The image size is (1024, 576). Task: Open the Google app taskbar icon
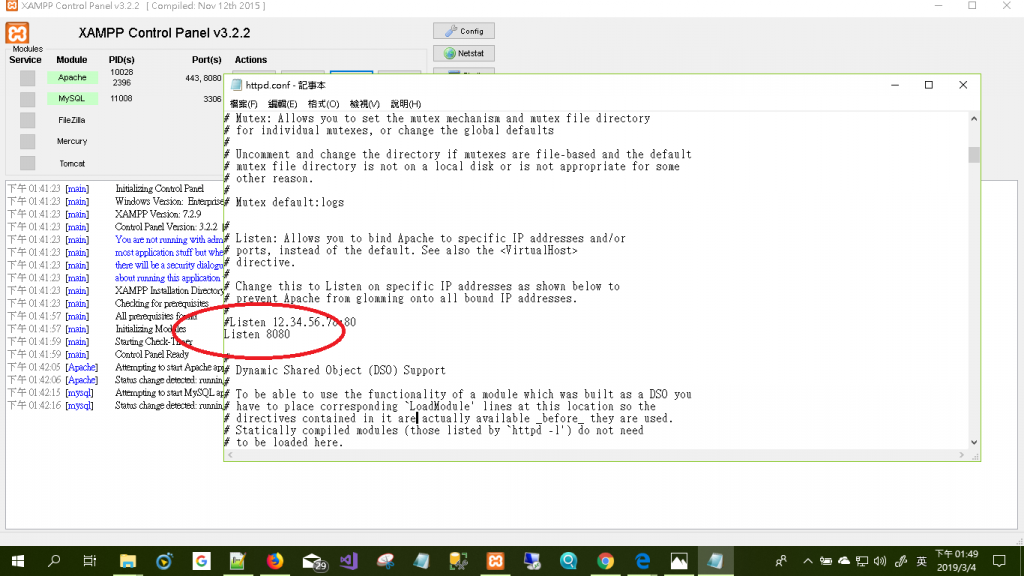coord(201,561)
